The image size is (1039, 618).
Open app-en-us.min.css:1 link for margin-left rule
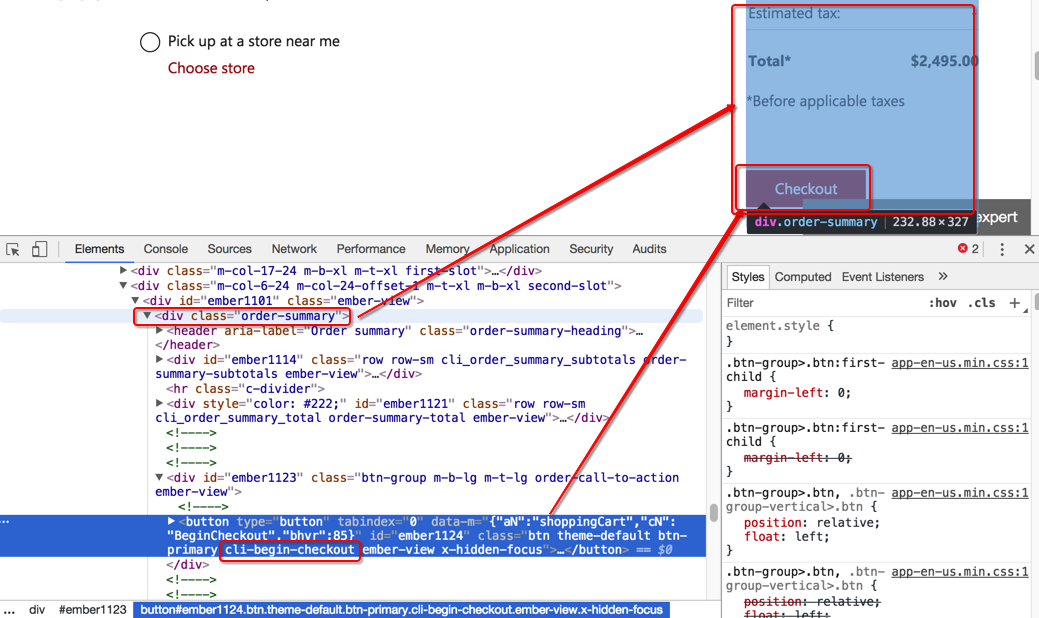click(959, 362)
